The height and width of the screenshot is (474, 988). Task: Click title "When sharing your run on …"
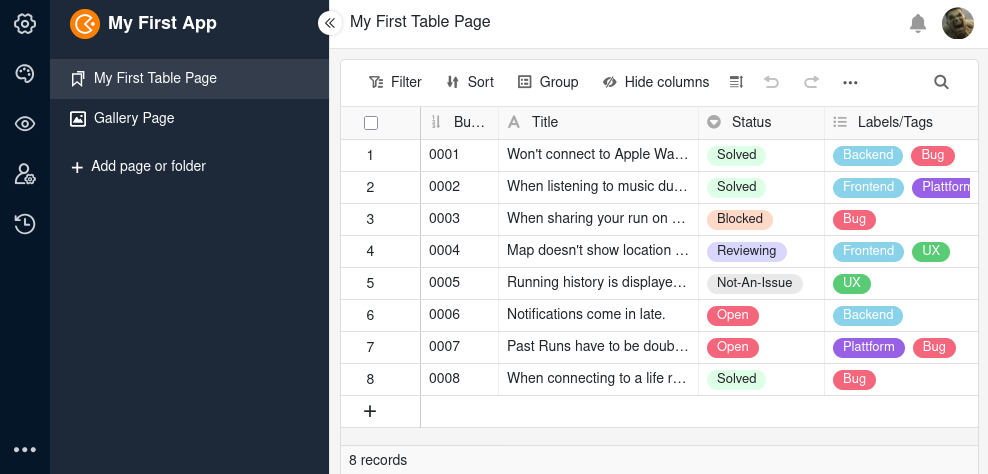click(597, 219)
